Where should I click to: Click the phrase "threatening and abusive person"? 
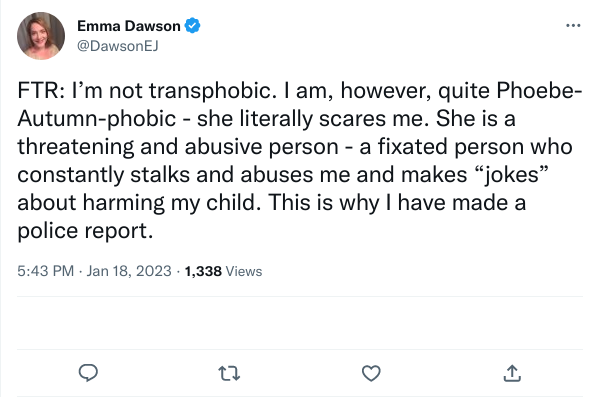pyautogui.click(x=178, y=147)
